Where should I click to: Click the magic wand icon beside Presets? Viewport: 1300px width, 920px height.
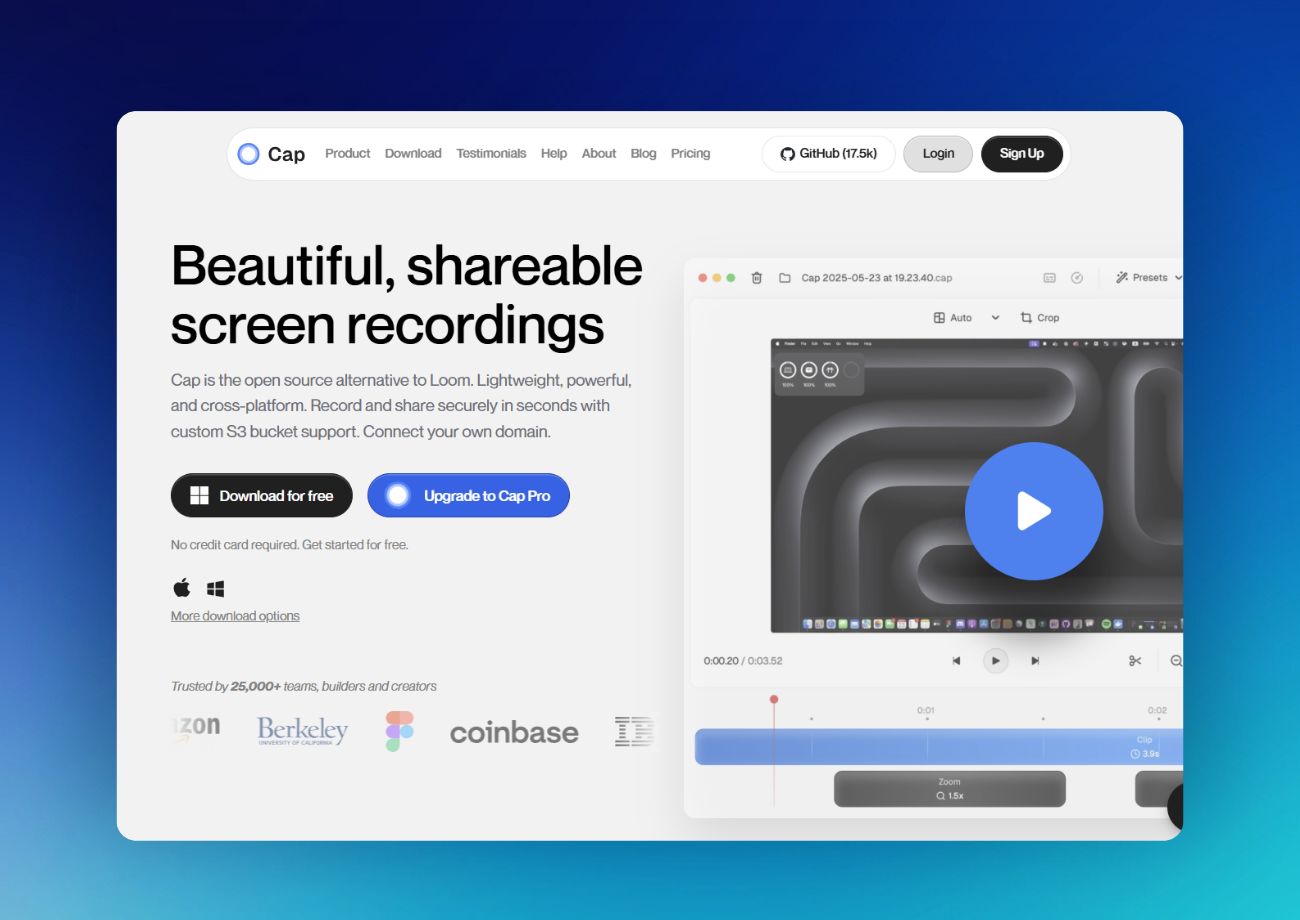(x=1122, y=278)
